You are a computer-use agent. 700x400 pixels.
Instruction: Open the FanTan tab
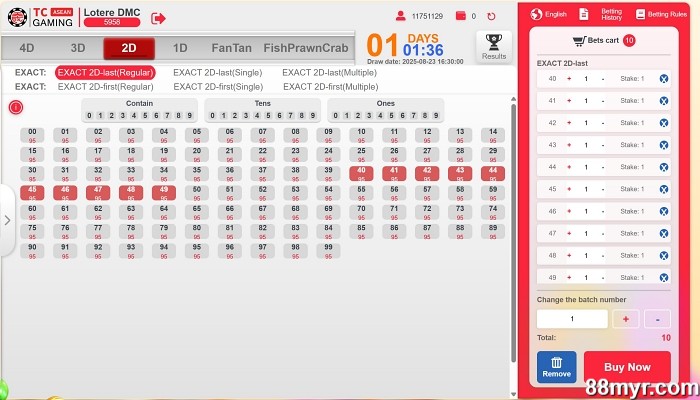click(231, 48)
